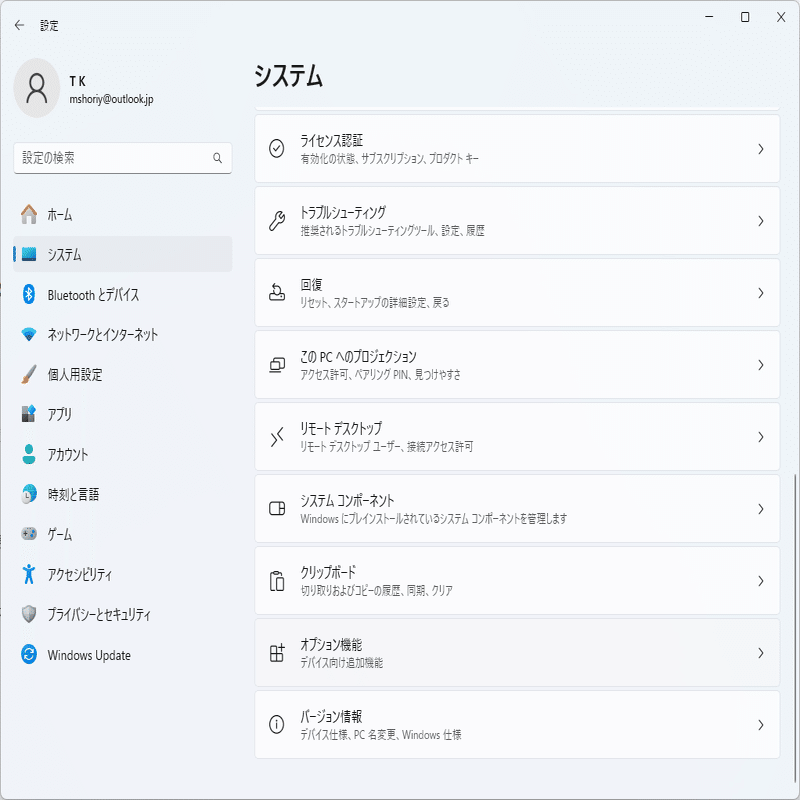The width and height of the screenshot is (800, 800).
Task: Open the オプション機能 title text
Action: [331, 644]
